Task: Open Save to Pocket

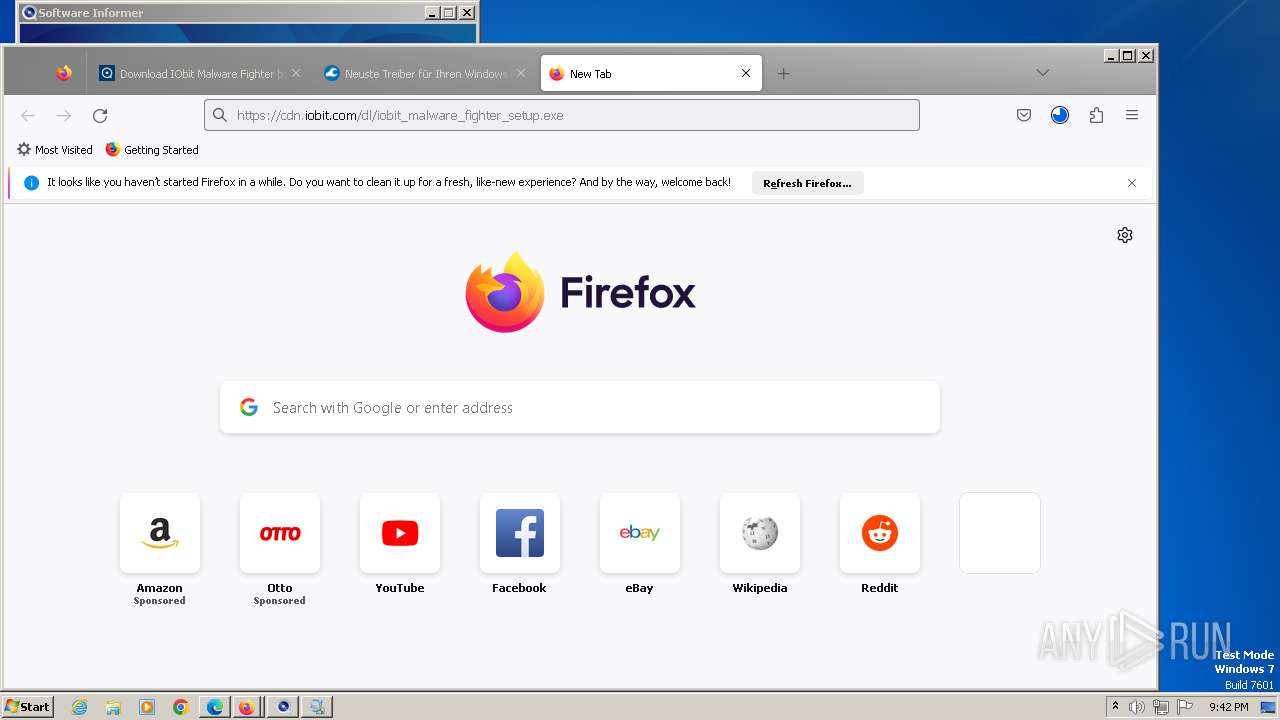Action: pyautogui.click(x=1024, y=115)
